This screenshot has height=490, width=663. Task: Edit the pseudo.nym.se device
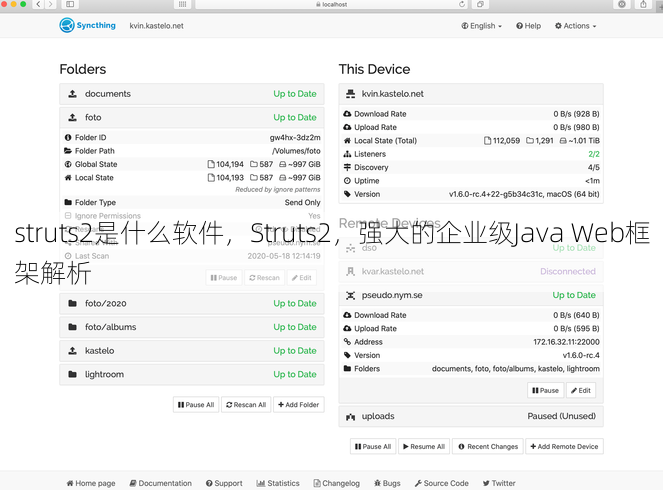[581, 390]
